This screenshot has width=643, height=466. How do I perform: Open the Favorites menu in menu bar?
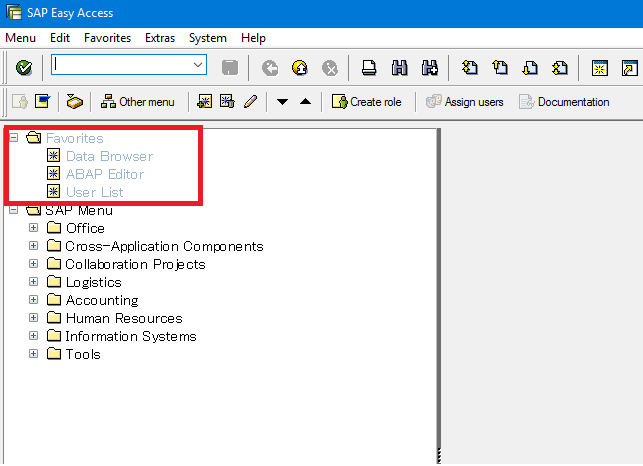[107, 38]
